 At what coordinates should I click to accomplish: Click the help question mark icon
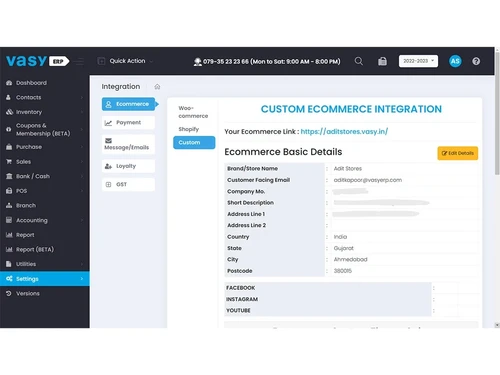(476, 61)
